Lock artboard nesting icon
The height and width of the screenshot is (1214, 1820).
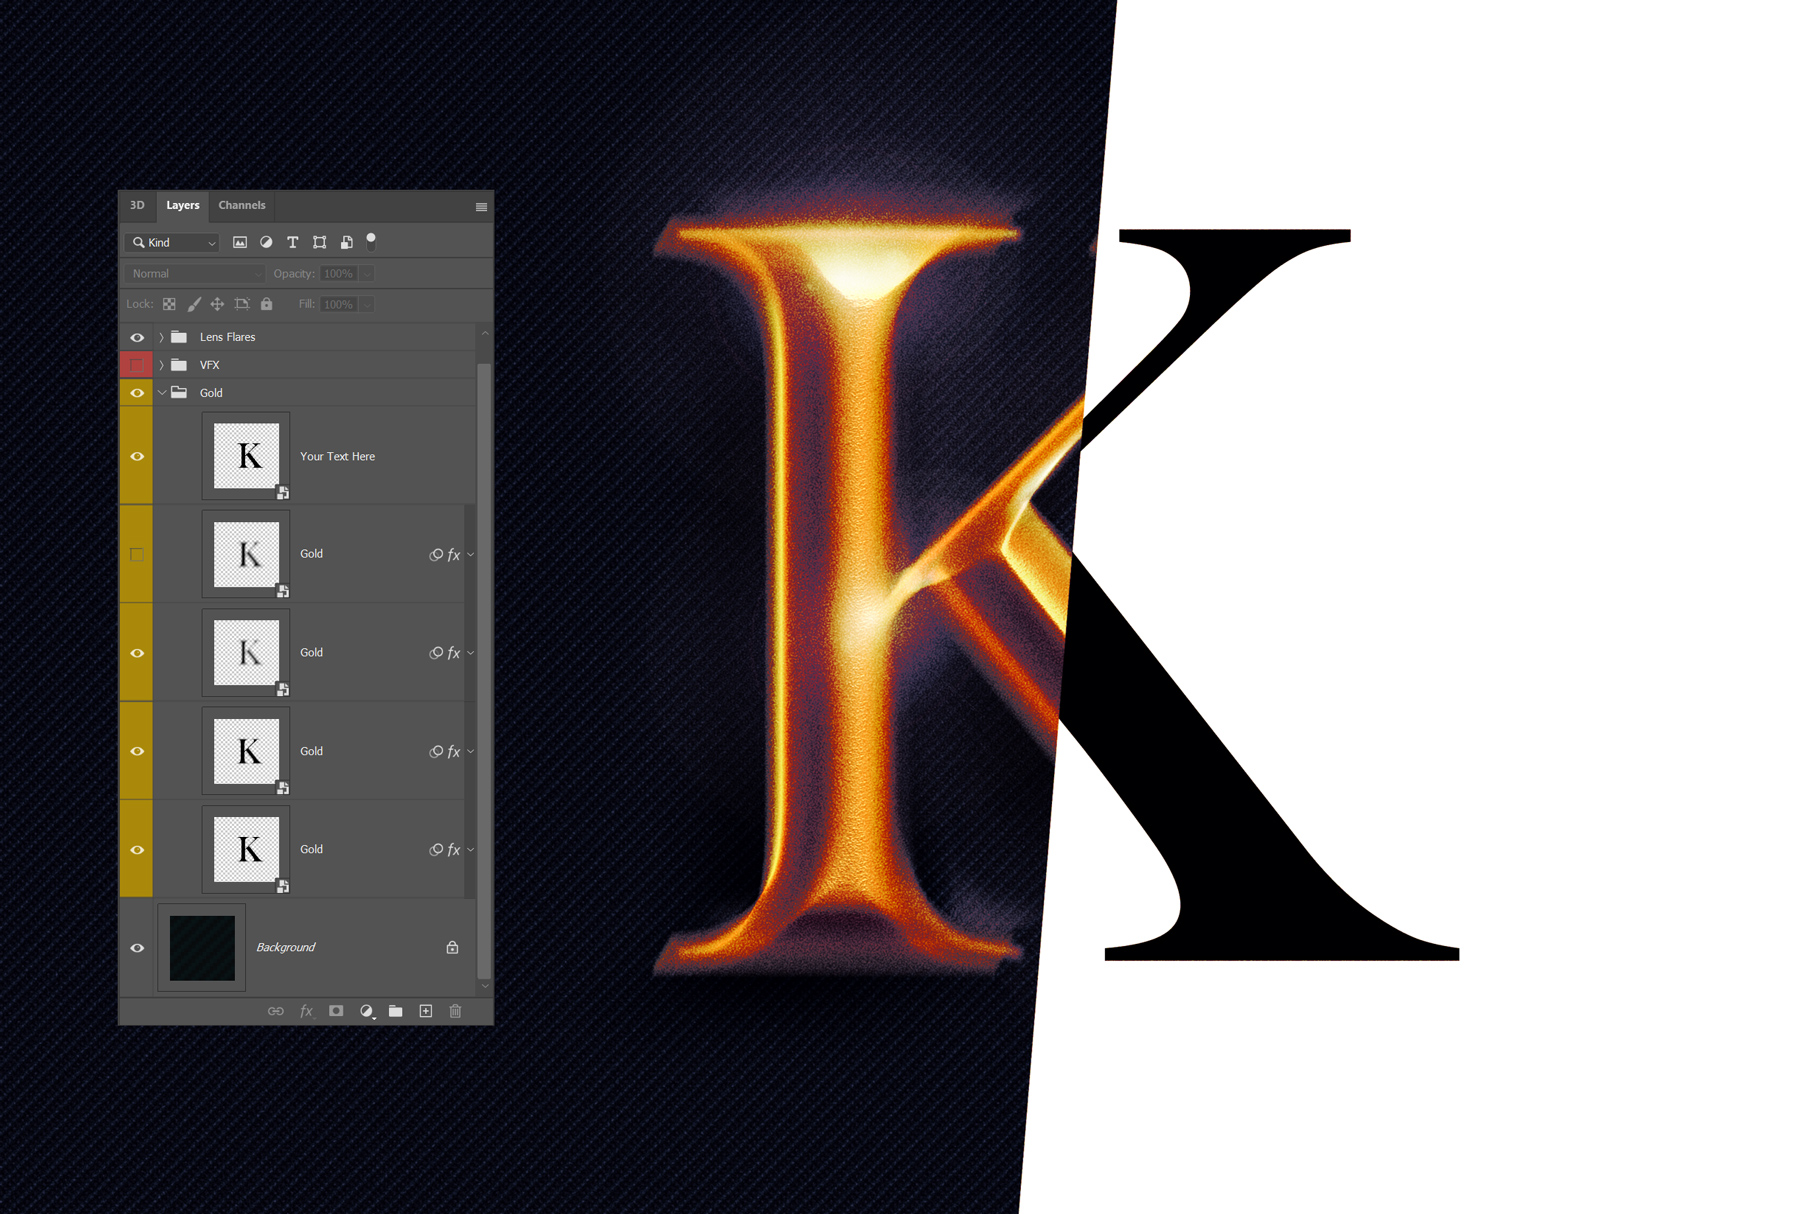point(242,304)
